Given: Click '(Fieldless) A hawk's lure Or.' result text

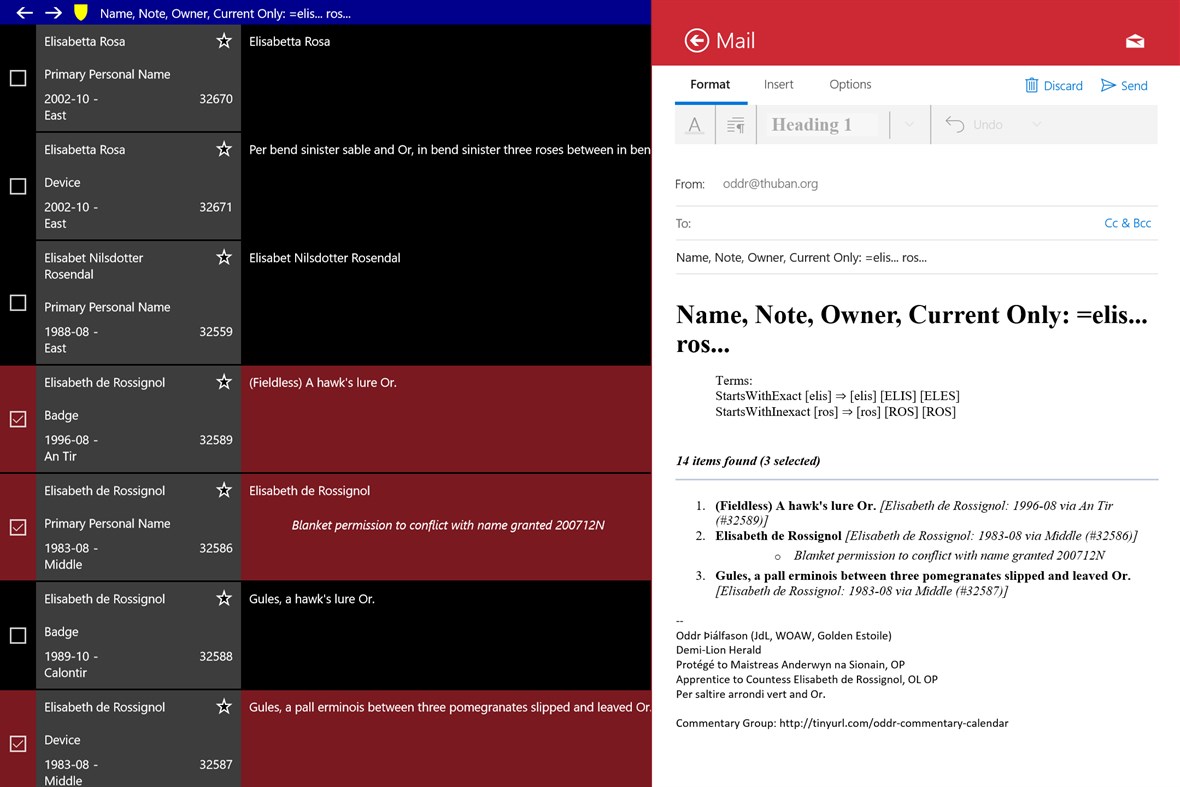Looking at the screenshot, I should pos(323,382).
